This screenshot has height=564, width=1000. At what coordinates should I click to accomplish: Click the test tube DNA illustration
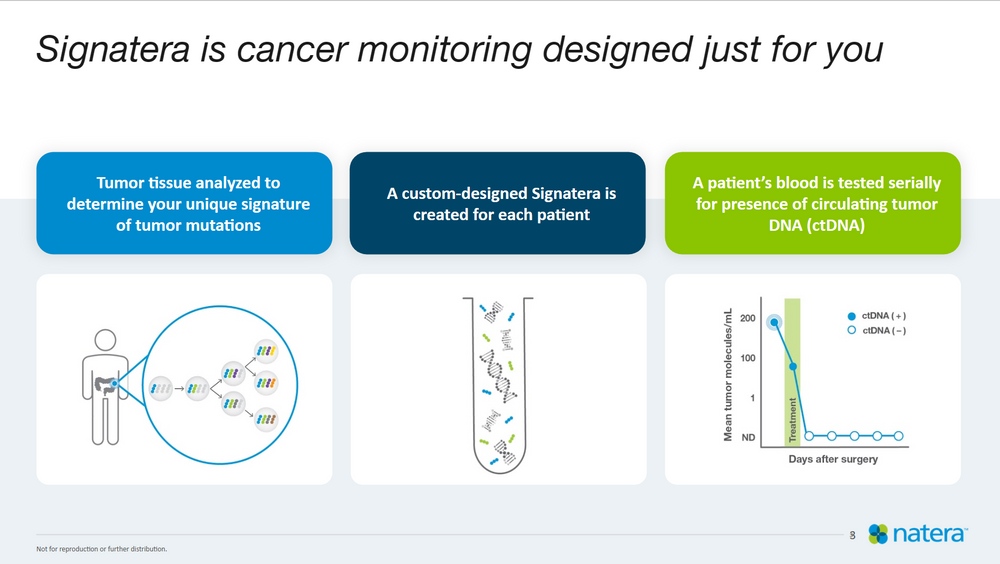click(499, 382)
